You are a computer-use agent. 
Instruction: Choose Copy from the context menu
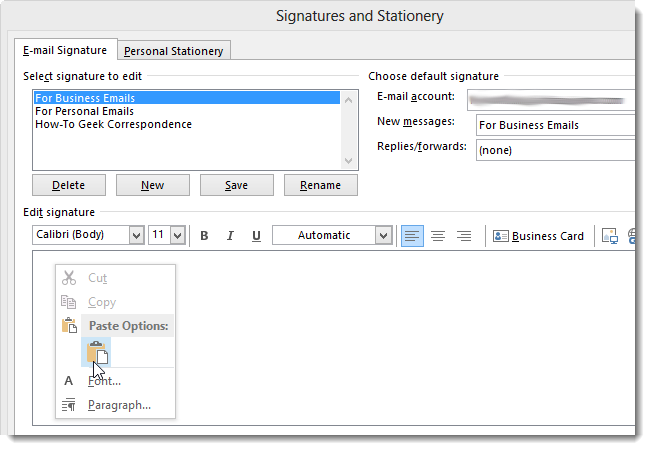116,302
